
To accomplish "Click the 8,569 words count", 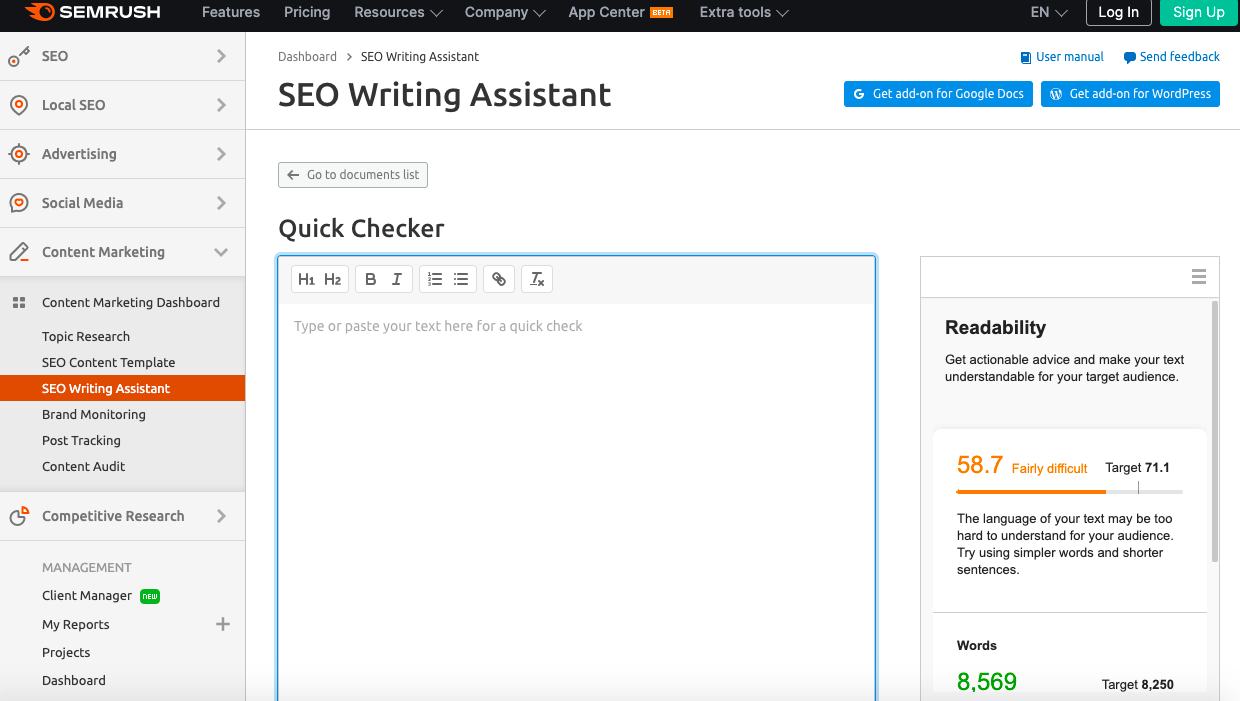I will (987, 682).
